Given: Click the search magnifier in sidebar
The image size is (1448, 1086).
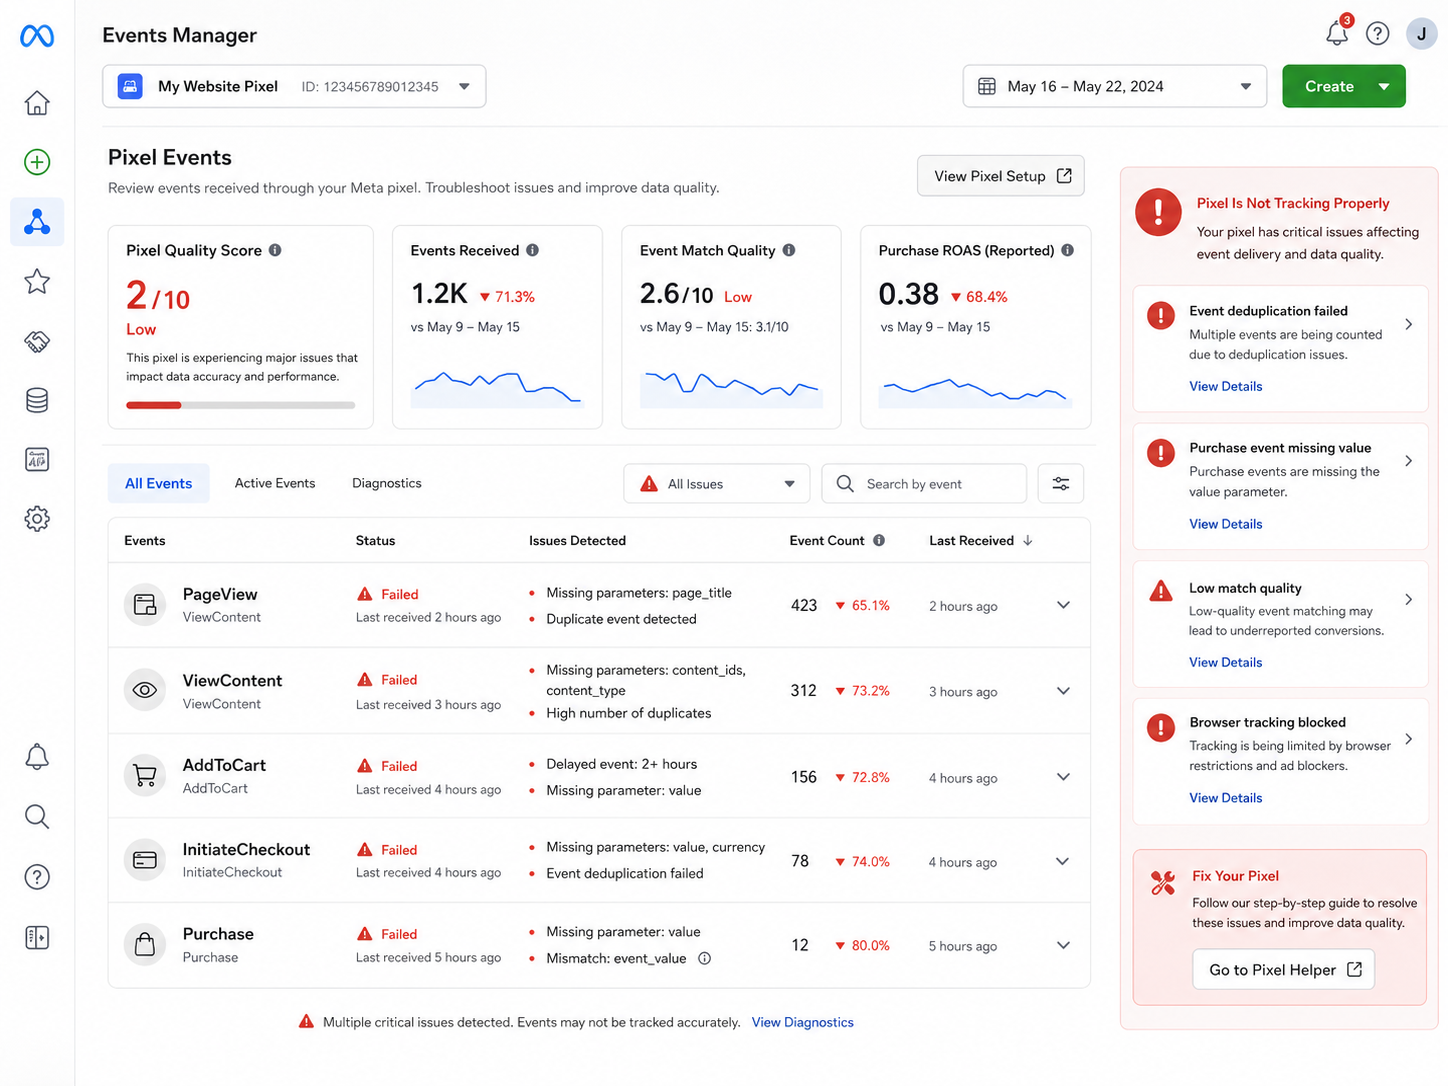Looking at the screenshot, I should pos(37,817).
